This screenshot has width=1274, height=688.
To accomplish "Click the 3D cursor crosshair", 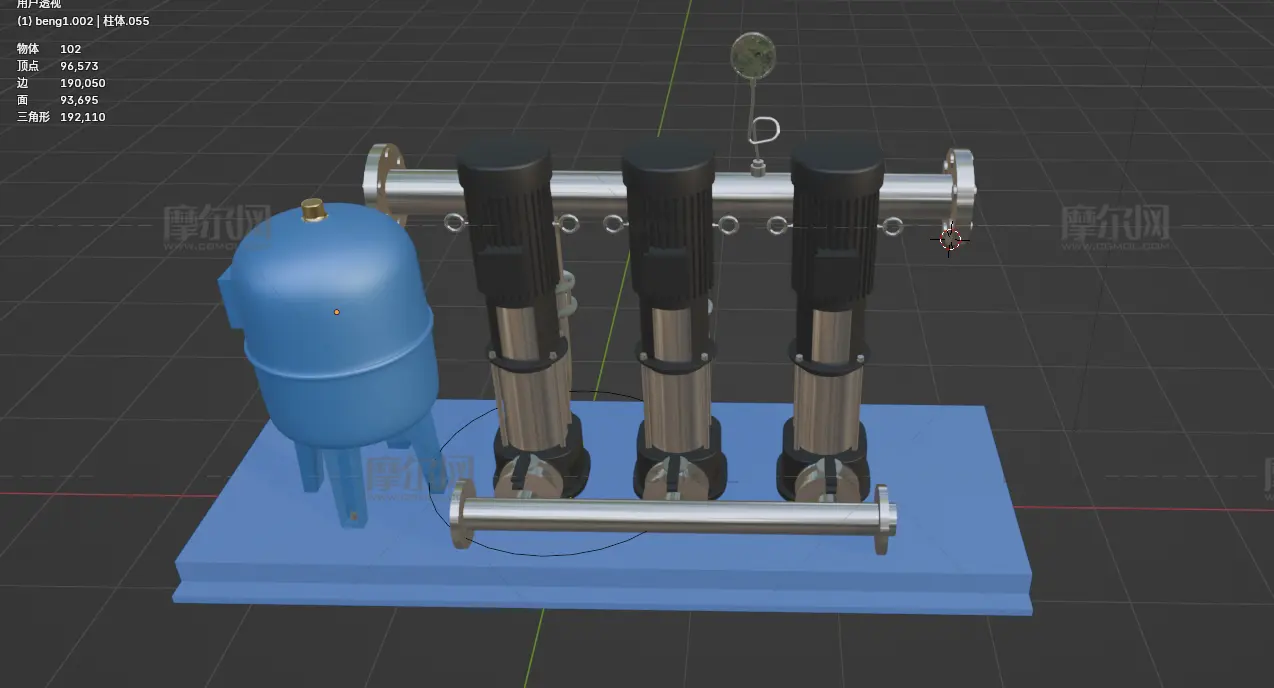I will [x=950, y=239].
